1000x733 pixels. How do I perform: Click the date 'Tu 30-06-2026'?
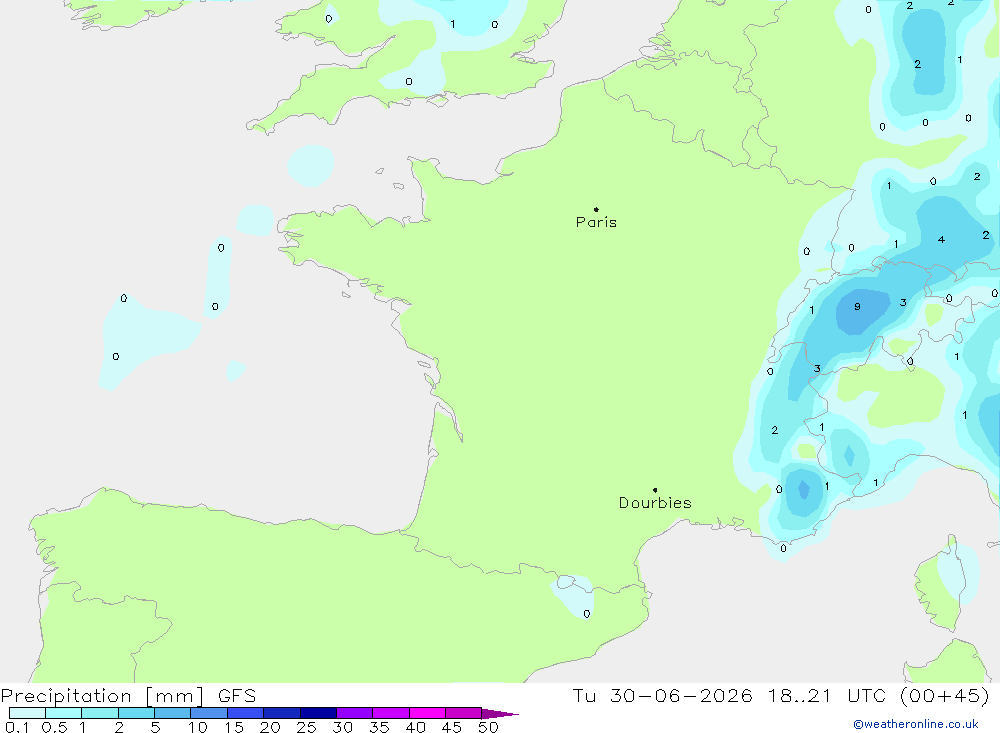click(662, 696)
